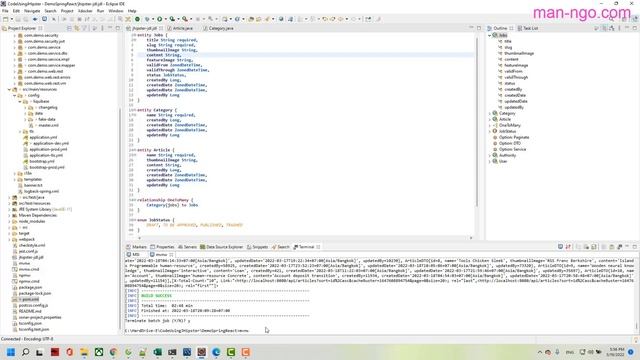Viewport: 640px width, 360px height.
Task: Minimize the Project Explorer panel
Action: click(110, 28)
